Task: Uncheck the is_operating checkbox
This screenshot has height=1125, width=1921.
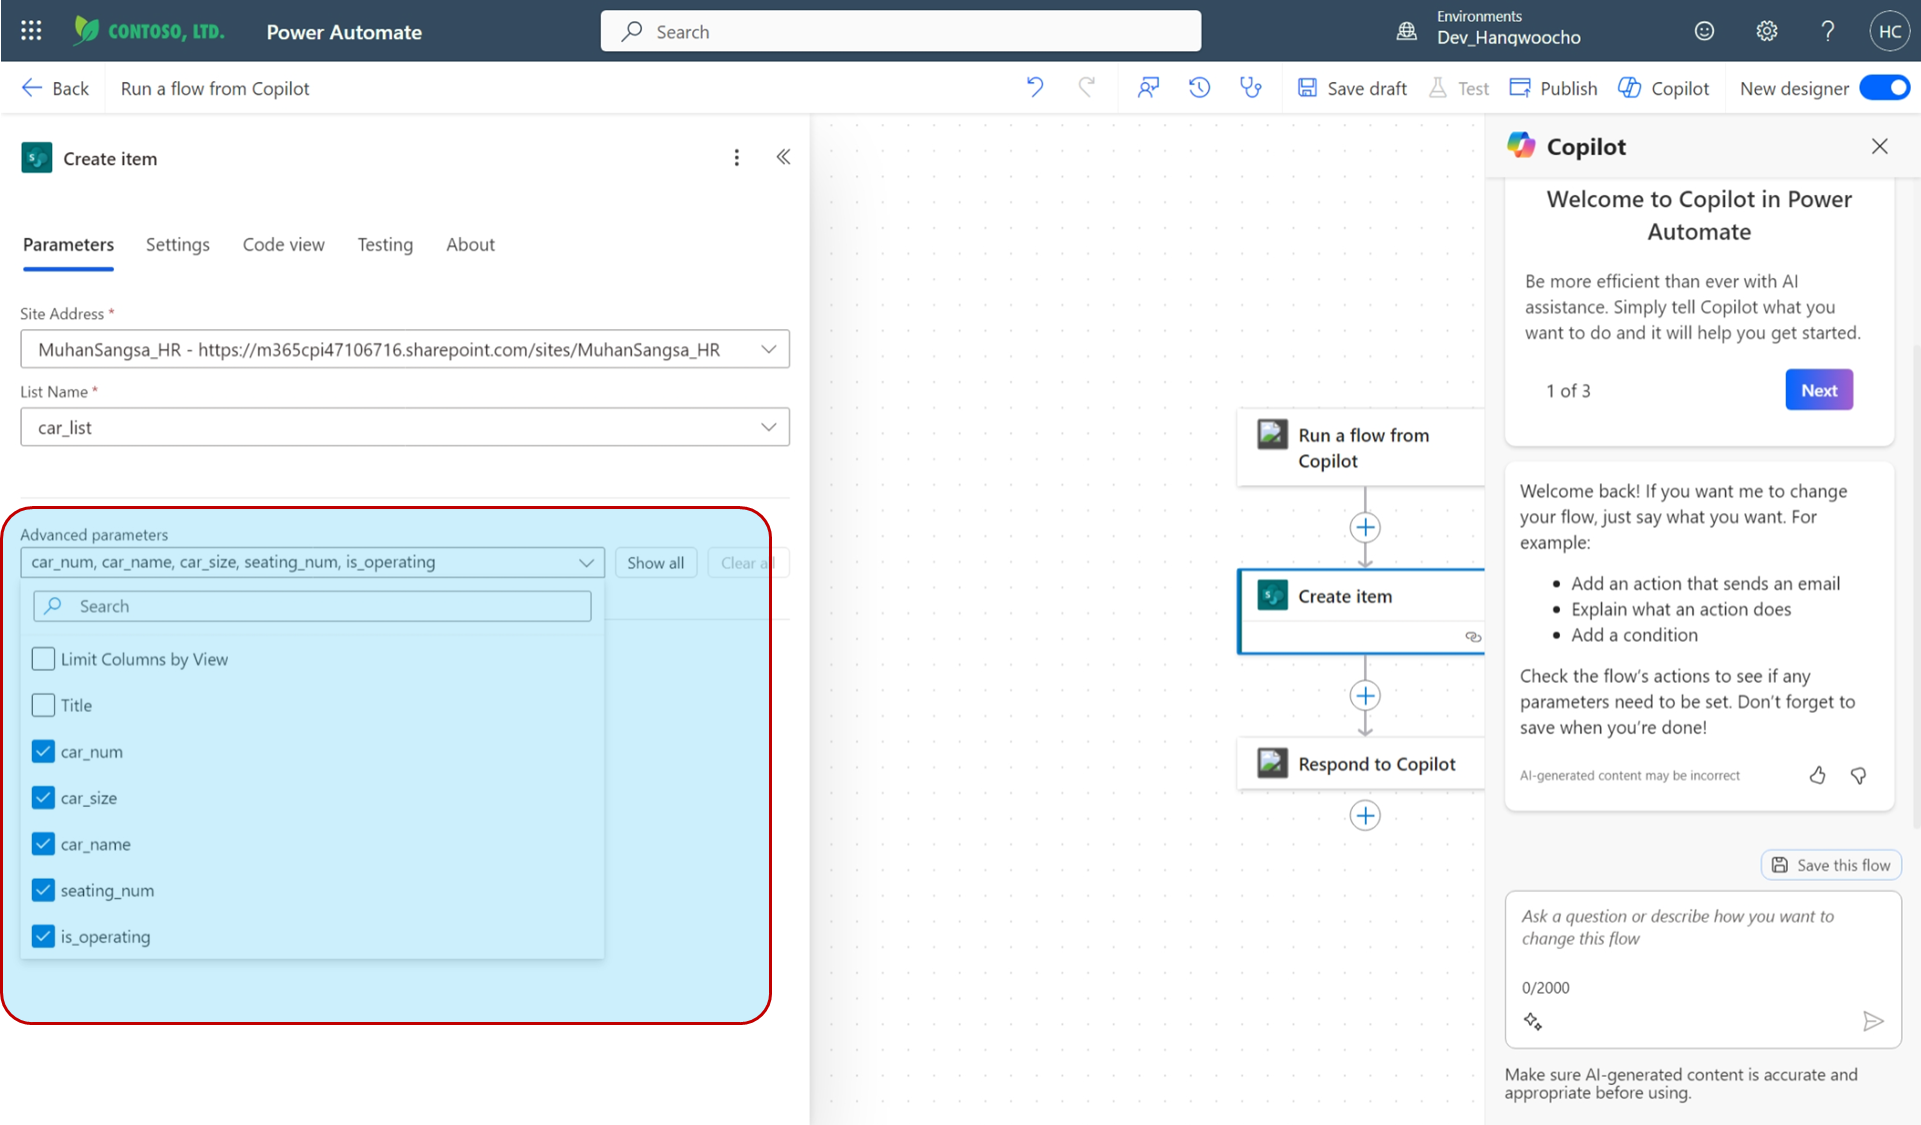Action: (x=43, y=936)
